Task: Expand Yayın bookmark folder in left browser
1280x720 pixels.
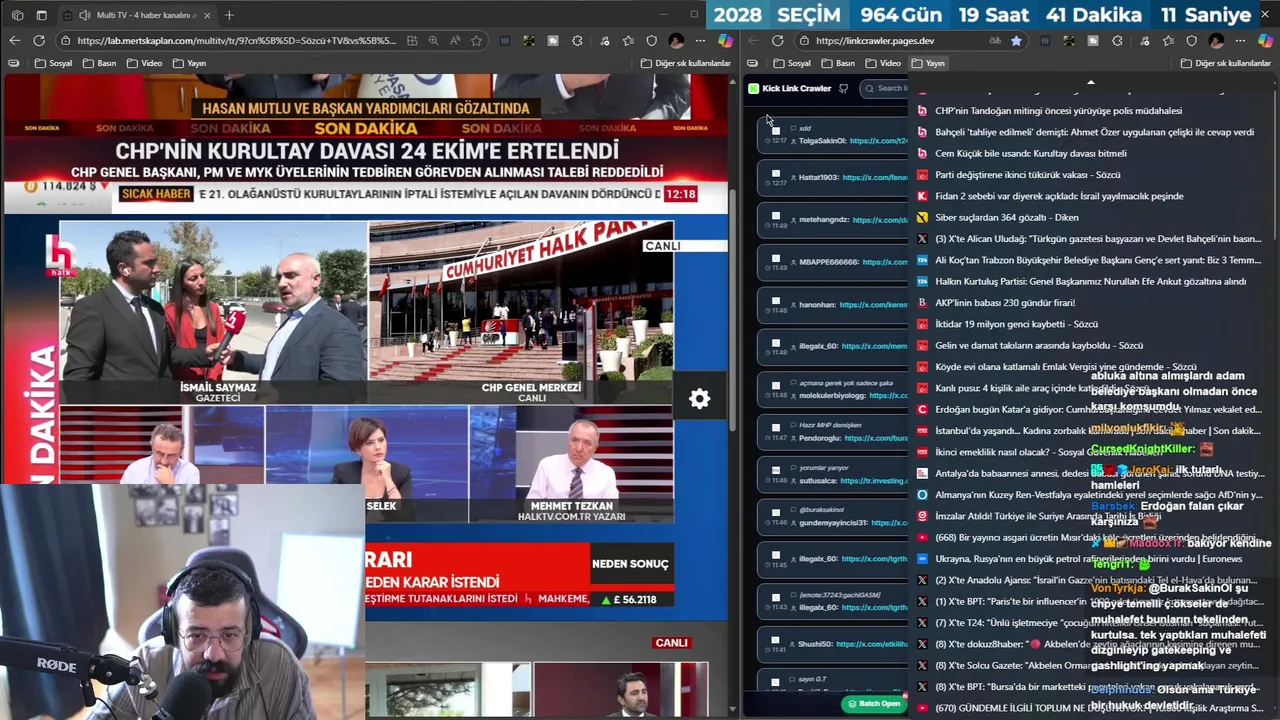Action: (190, 63)
